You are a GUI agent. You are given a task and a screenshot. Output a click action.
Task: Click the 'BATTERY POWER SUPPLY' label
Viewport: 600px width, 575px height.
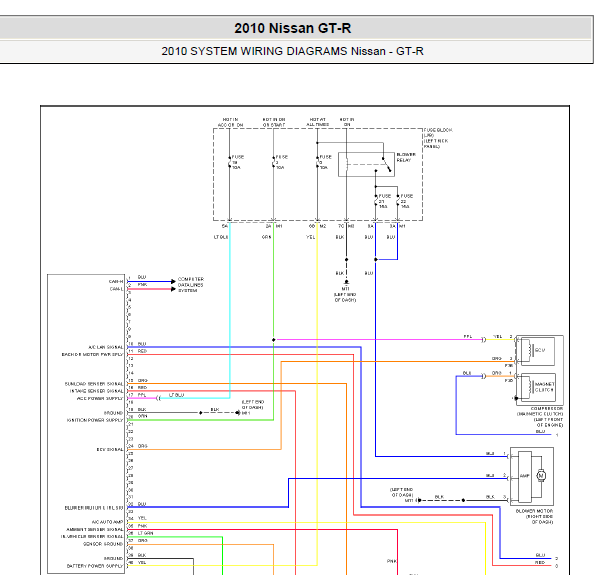[x=95, y=566]
